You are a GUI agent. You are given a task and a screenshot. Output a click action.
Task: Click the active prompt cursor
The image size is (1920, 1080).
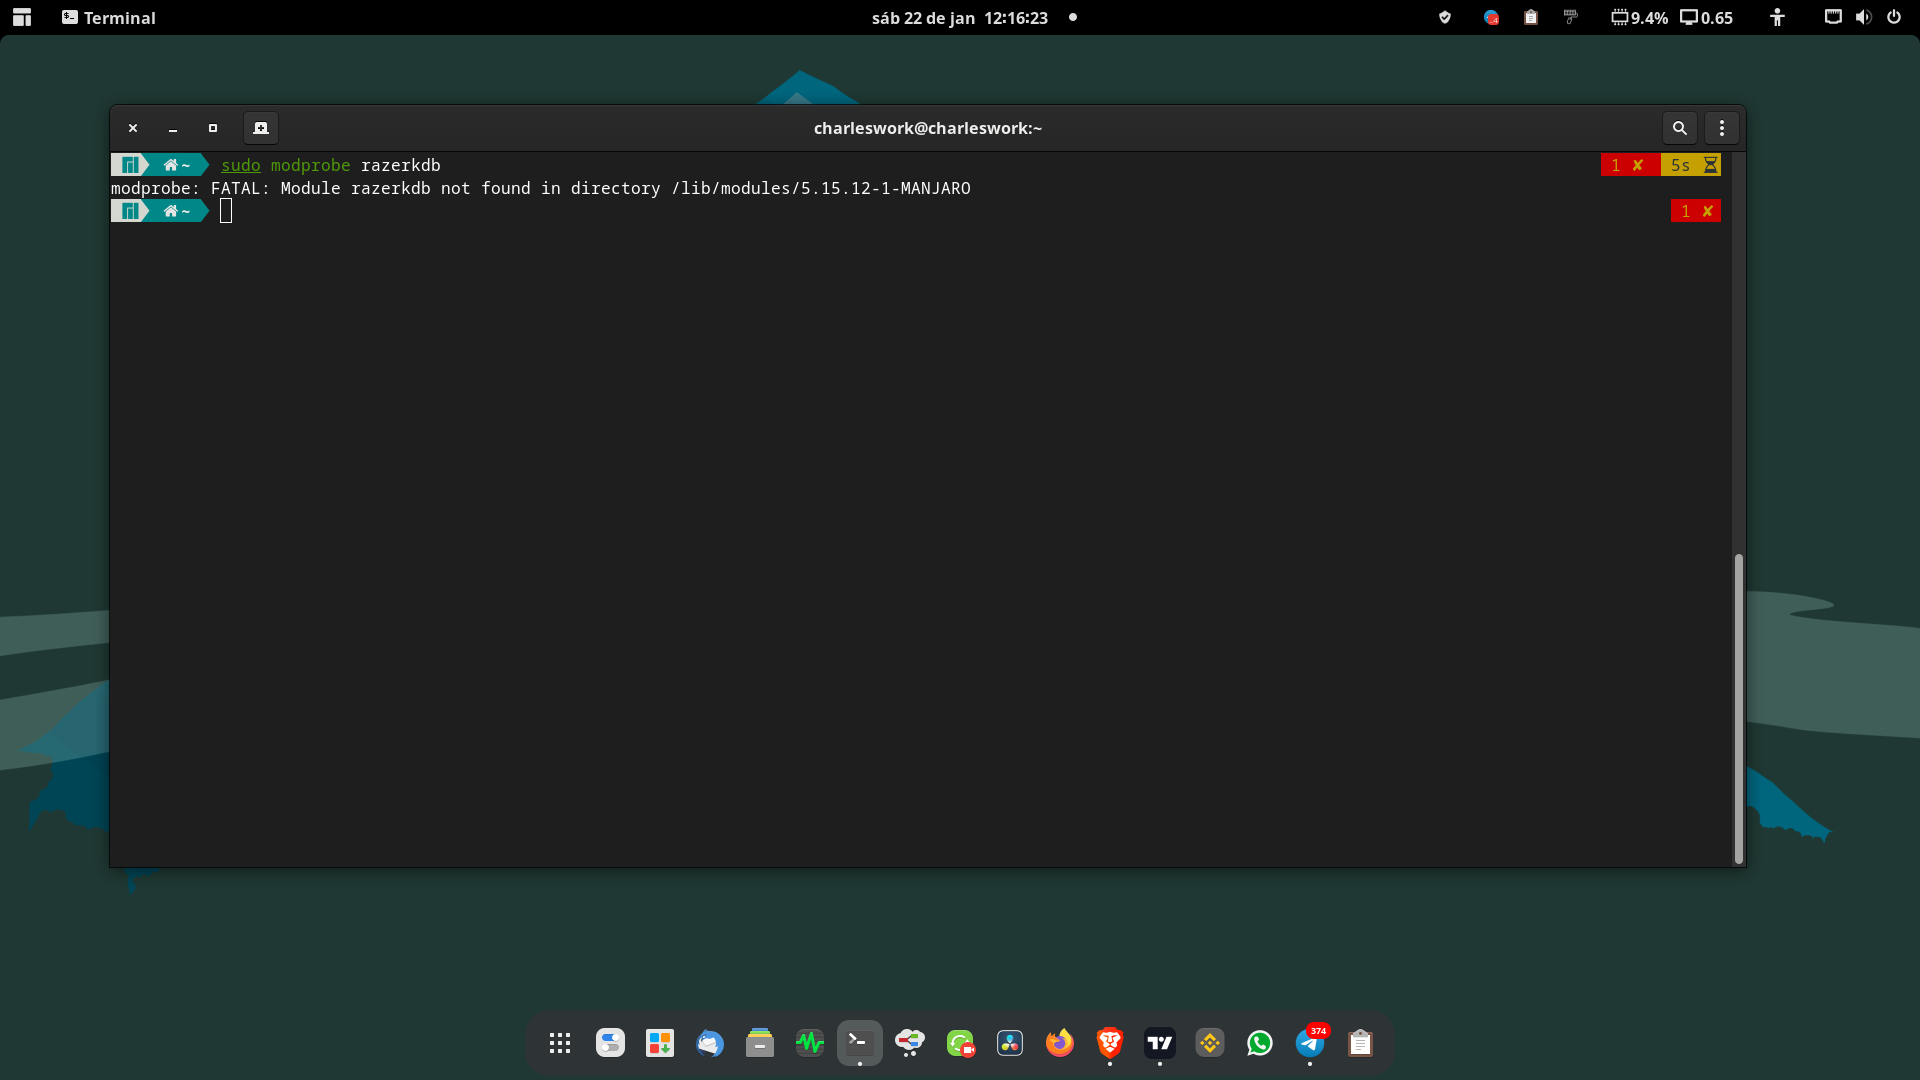[x=226, y=211]
